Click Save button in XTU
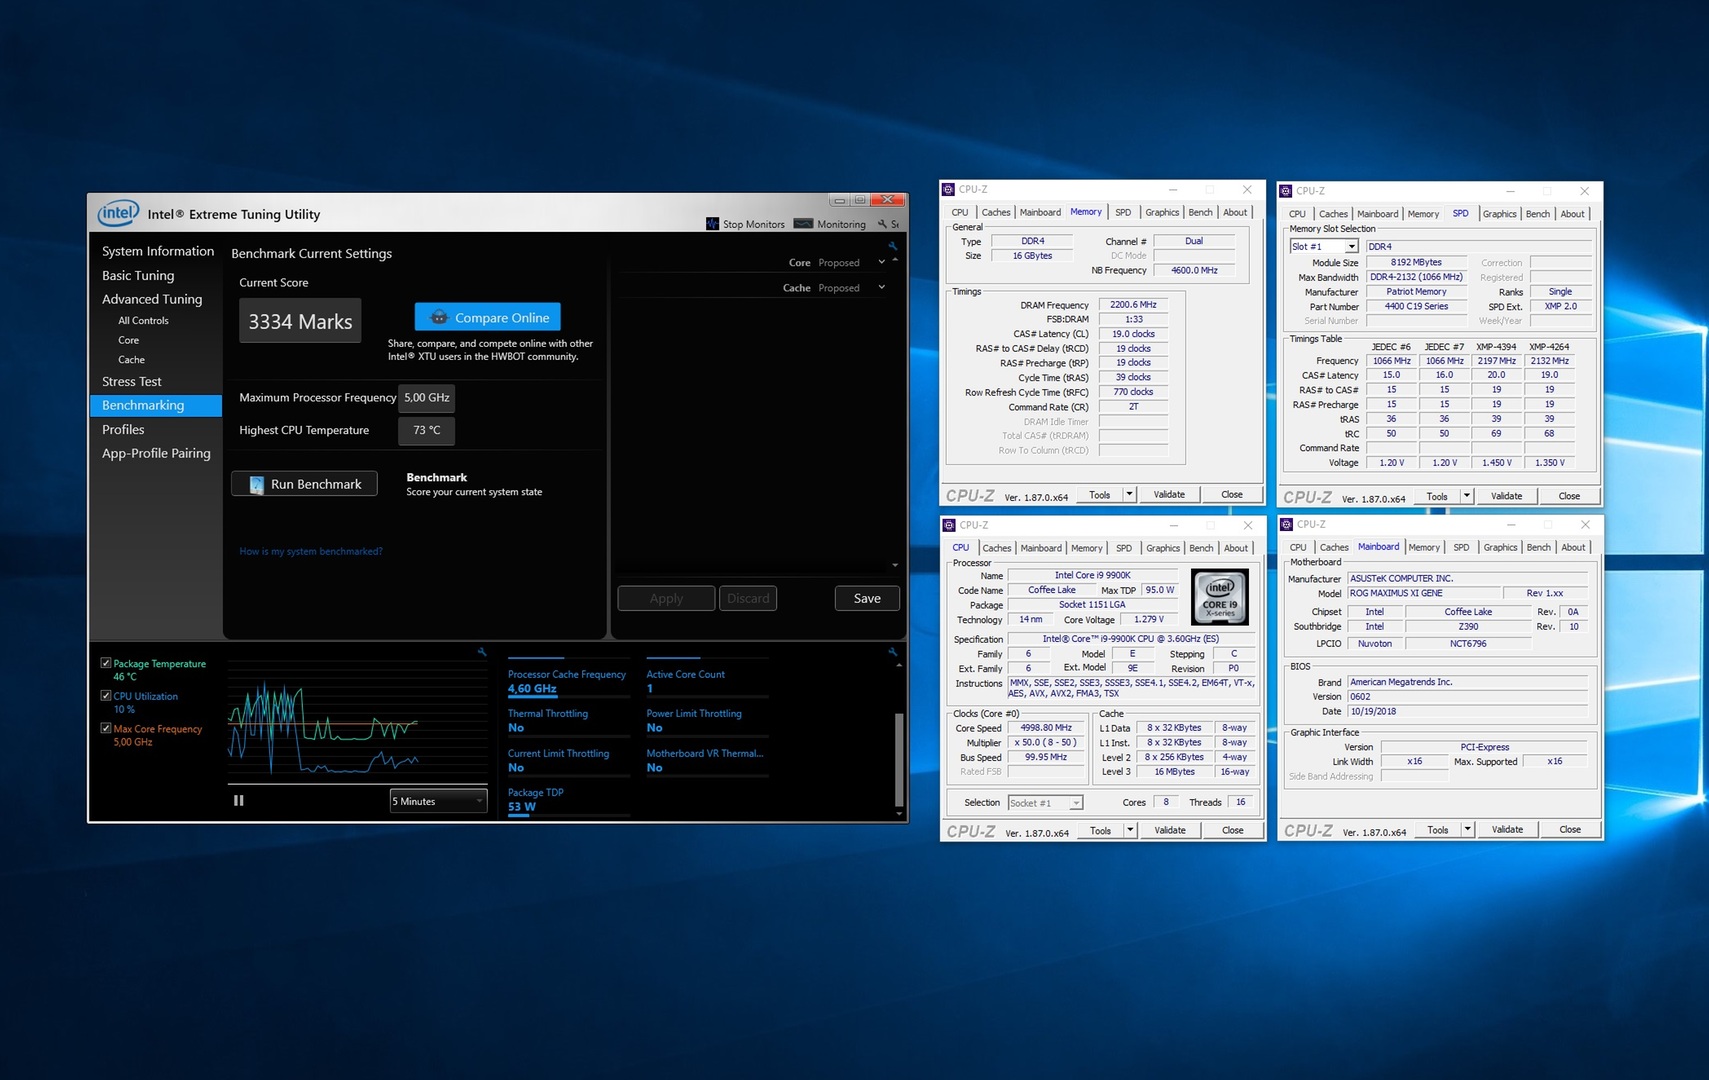Screen dimensions: 1709x1080 (x=867, y=598)
